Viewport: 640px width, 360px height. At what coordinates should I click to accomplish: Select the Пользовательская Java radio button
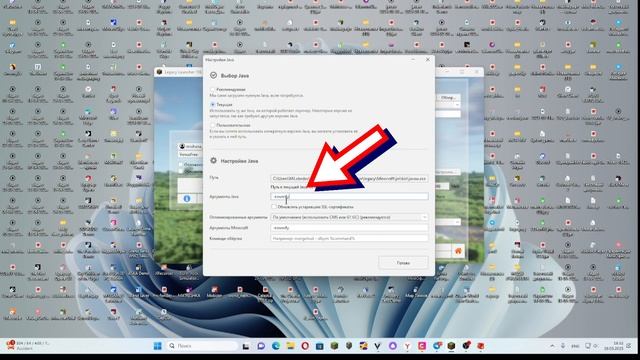point(212,125)
